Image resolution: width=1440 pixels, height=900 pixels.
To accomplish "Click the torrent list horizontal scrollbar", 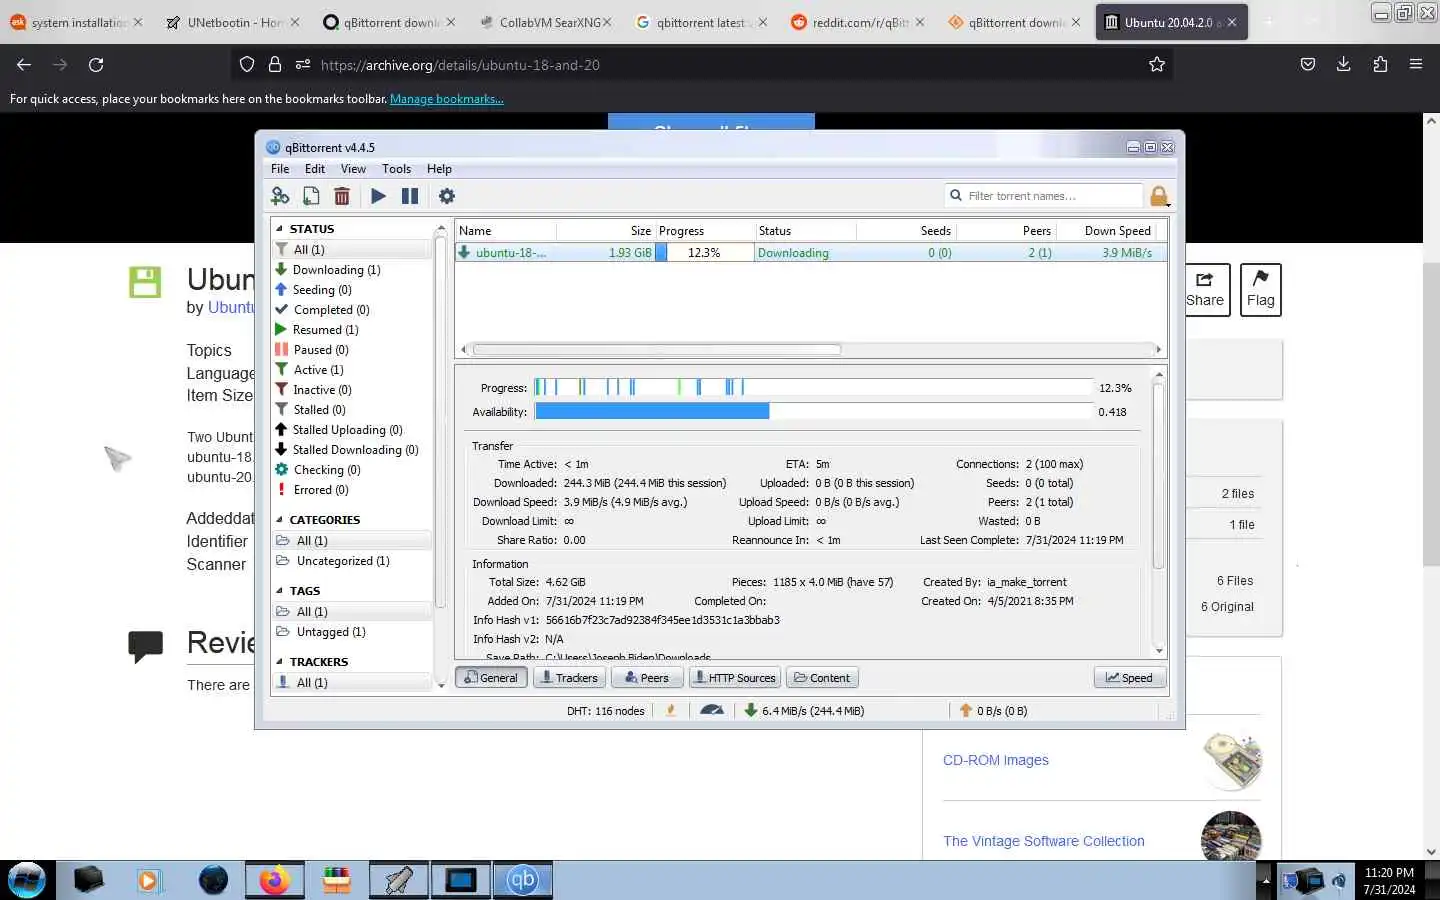I will [657, 350].
